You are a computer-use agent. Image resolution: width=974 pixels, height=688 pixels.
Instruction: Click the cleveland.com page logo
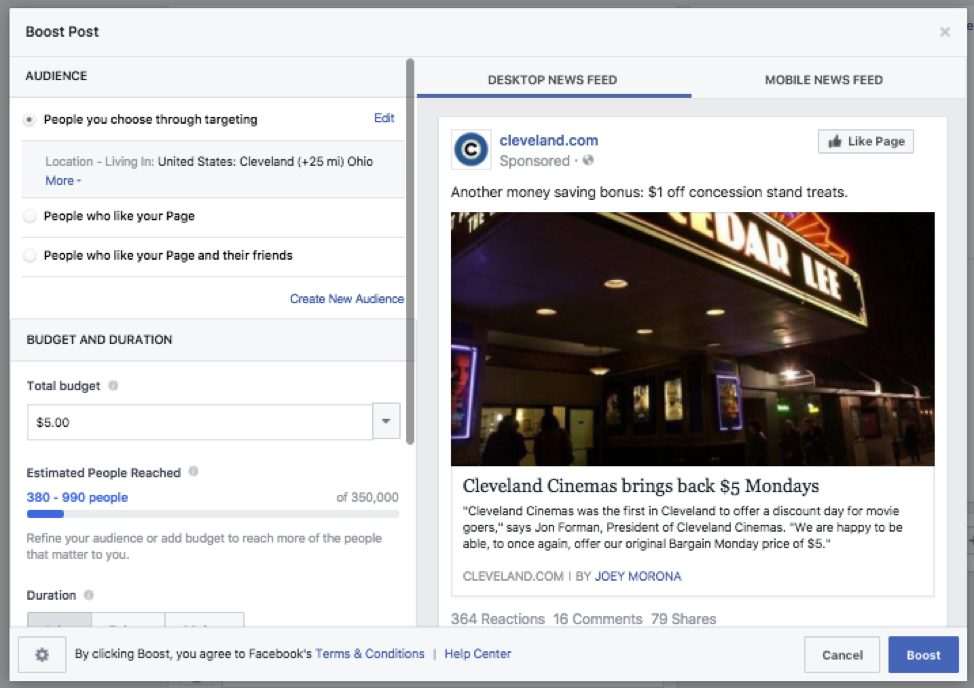[471, 149]
